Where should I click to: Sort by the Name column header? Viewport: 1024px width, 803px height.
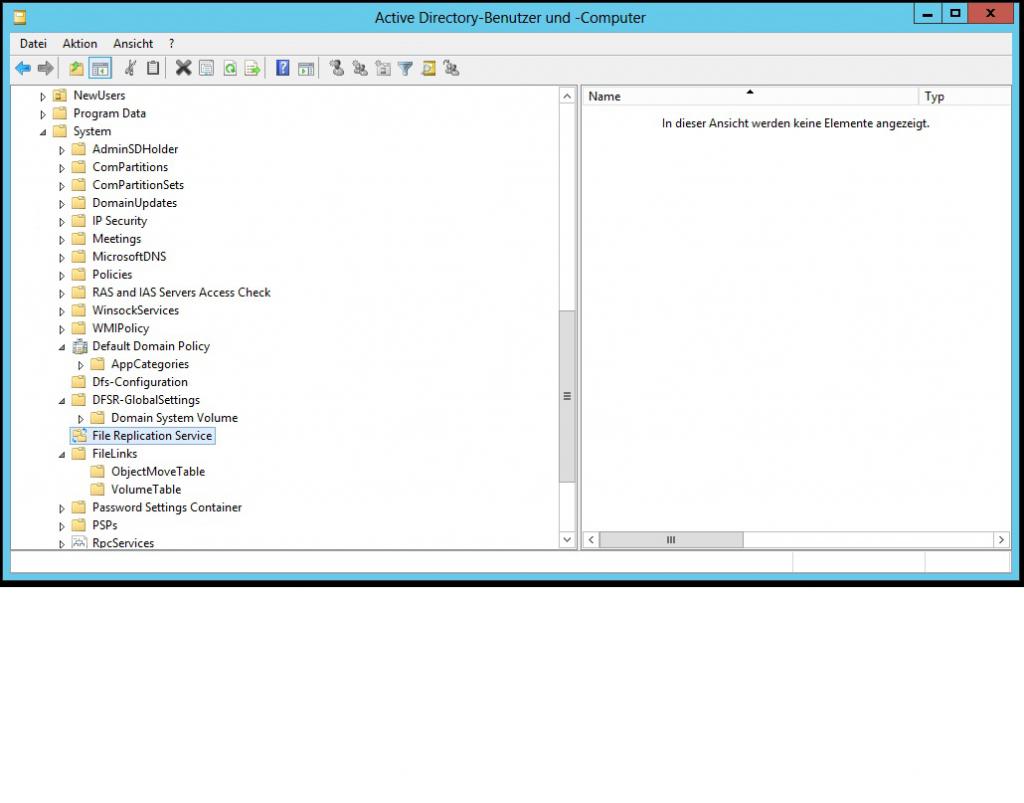point(750,96)
